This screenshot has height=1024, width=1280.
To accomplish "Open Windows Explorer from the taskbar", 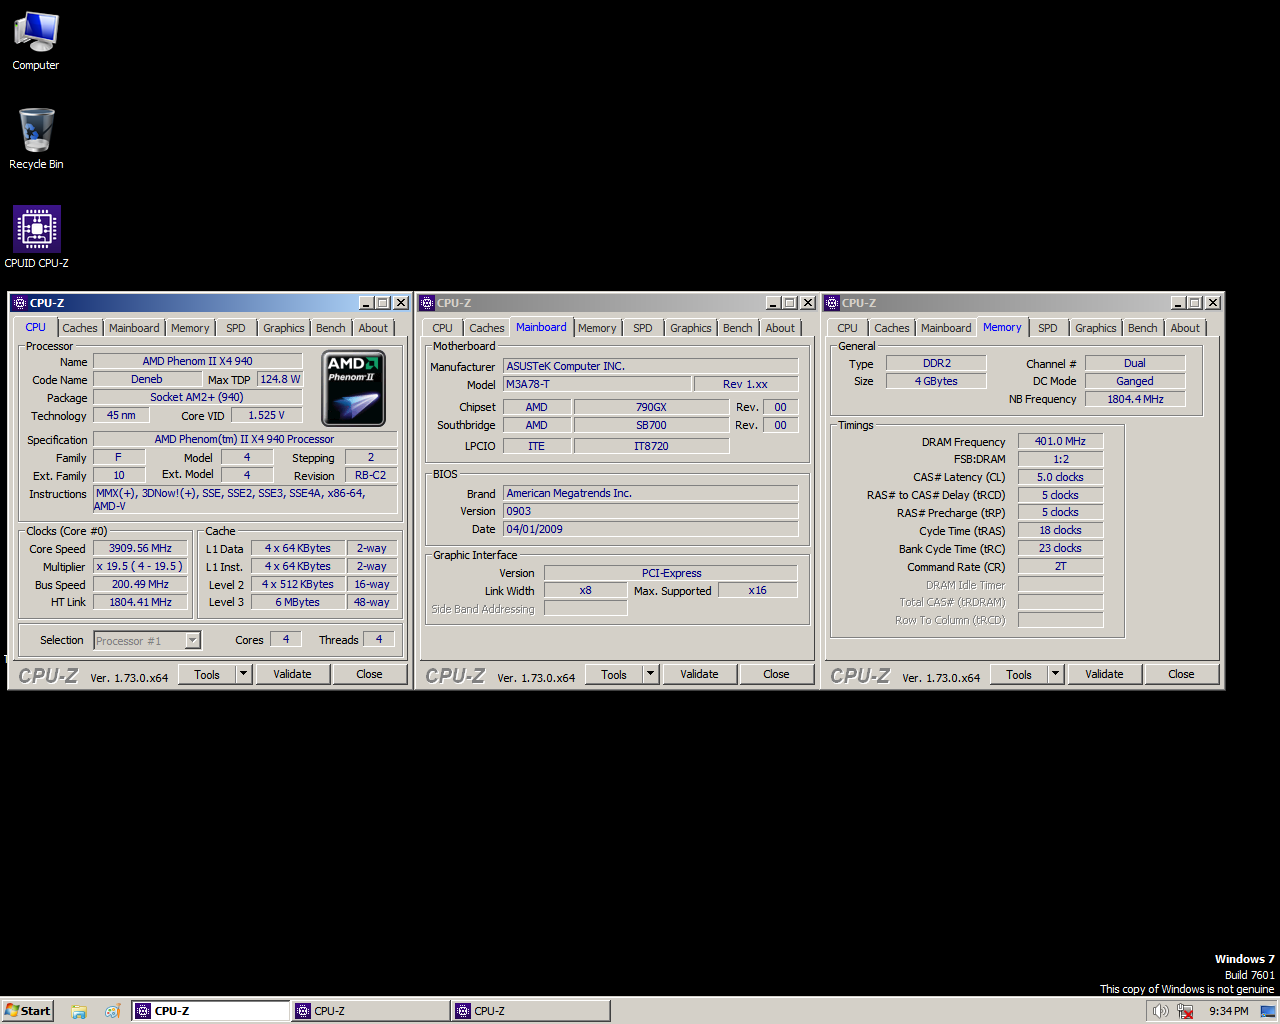I will (x=79, y=1011).
